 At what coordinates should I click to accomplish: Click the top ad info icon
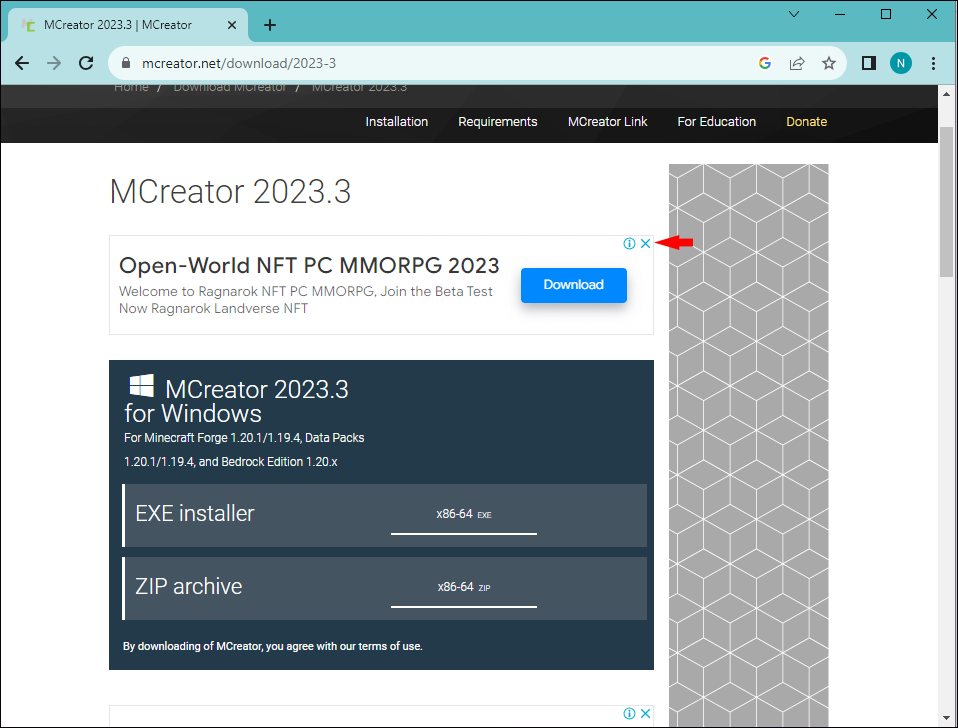(x=629, y=244)
